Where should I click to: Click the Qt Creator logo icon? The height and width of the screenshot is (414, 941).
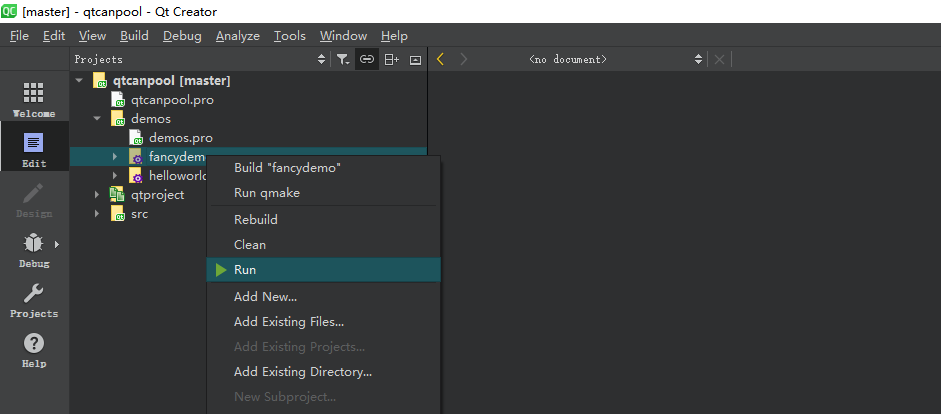click(9, 11)
